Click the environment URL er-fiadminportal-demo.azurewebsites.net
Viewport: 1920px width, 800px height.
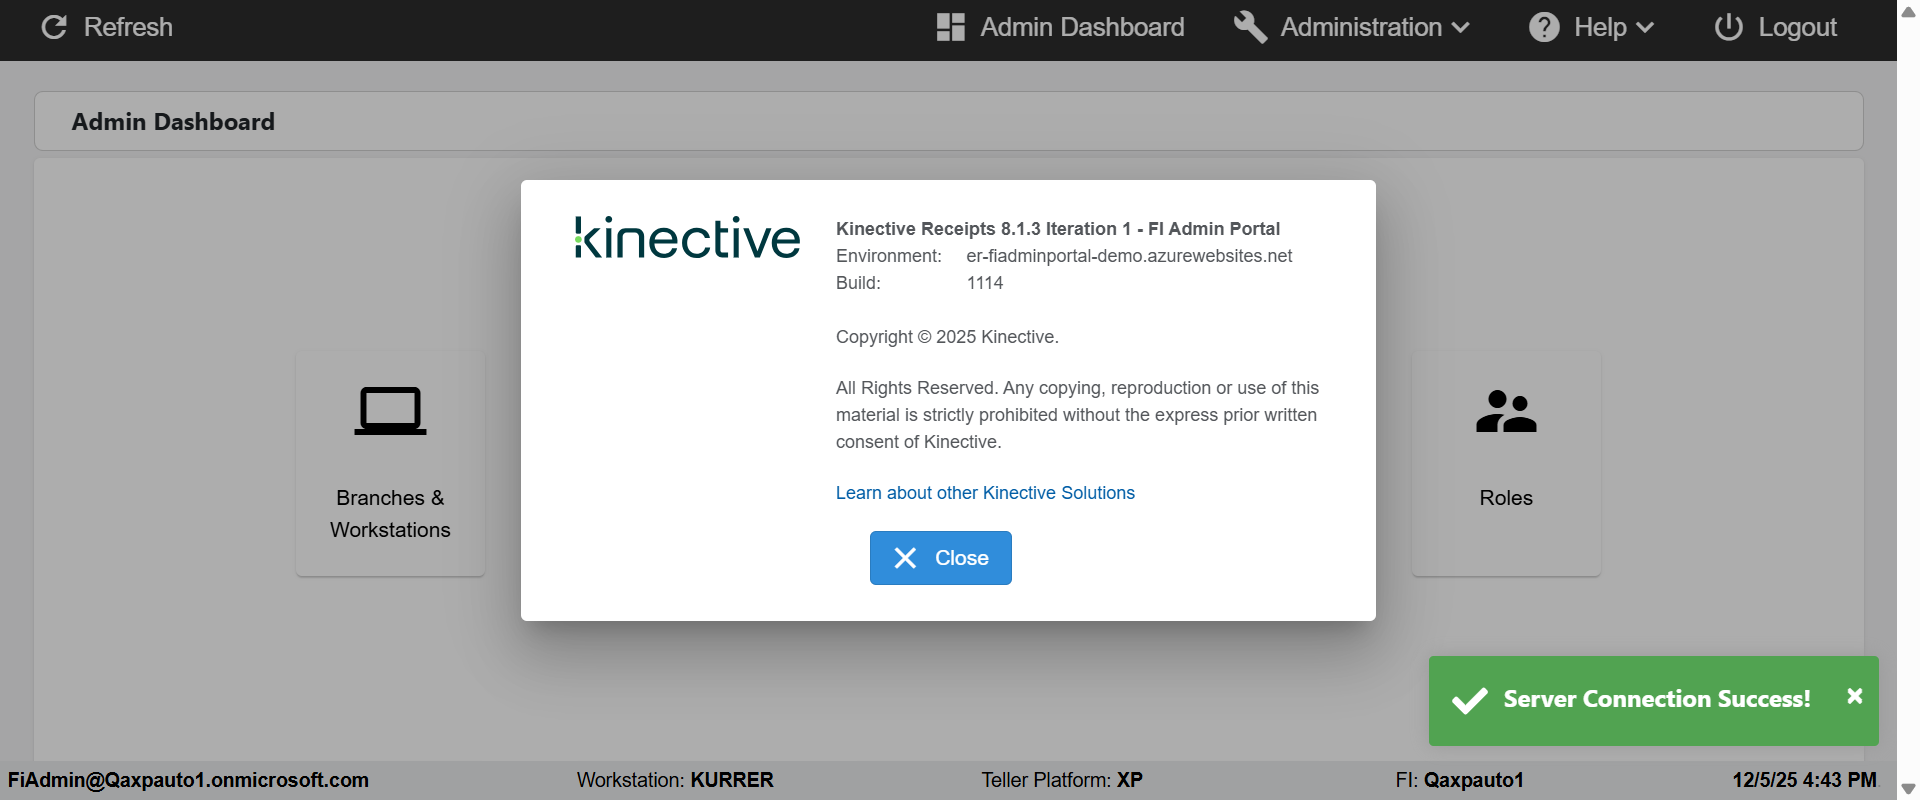tap(1129, 256)
